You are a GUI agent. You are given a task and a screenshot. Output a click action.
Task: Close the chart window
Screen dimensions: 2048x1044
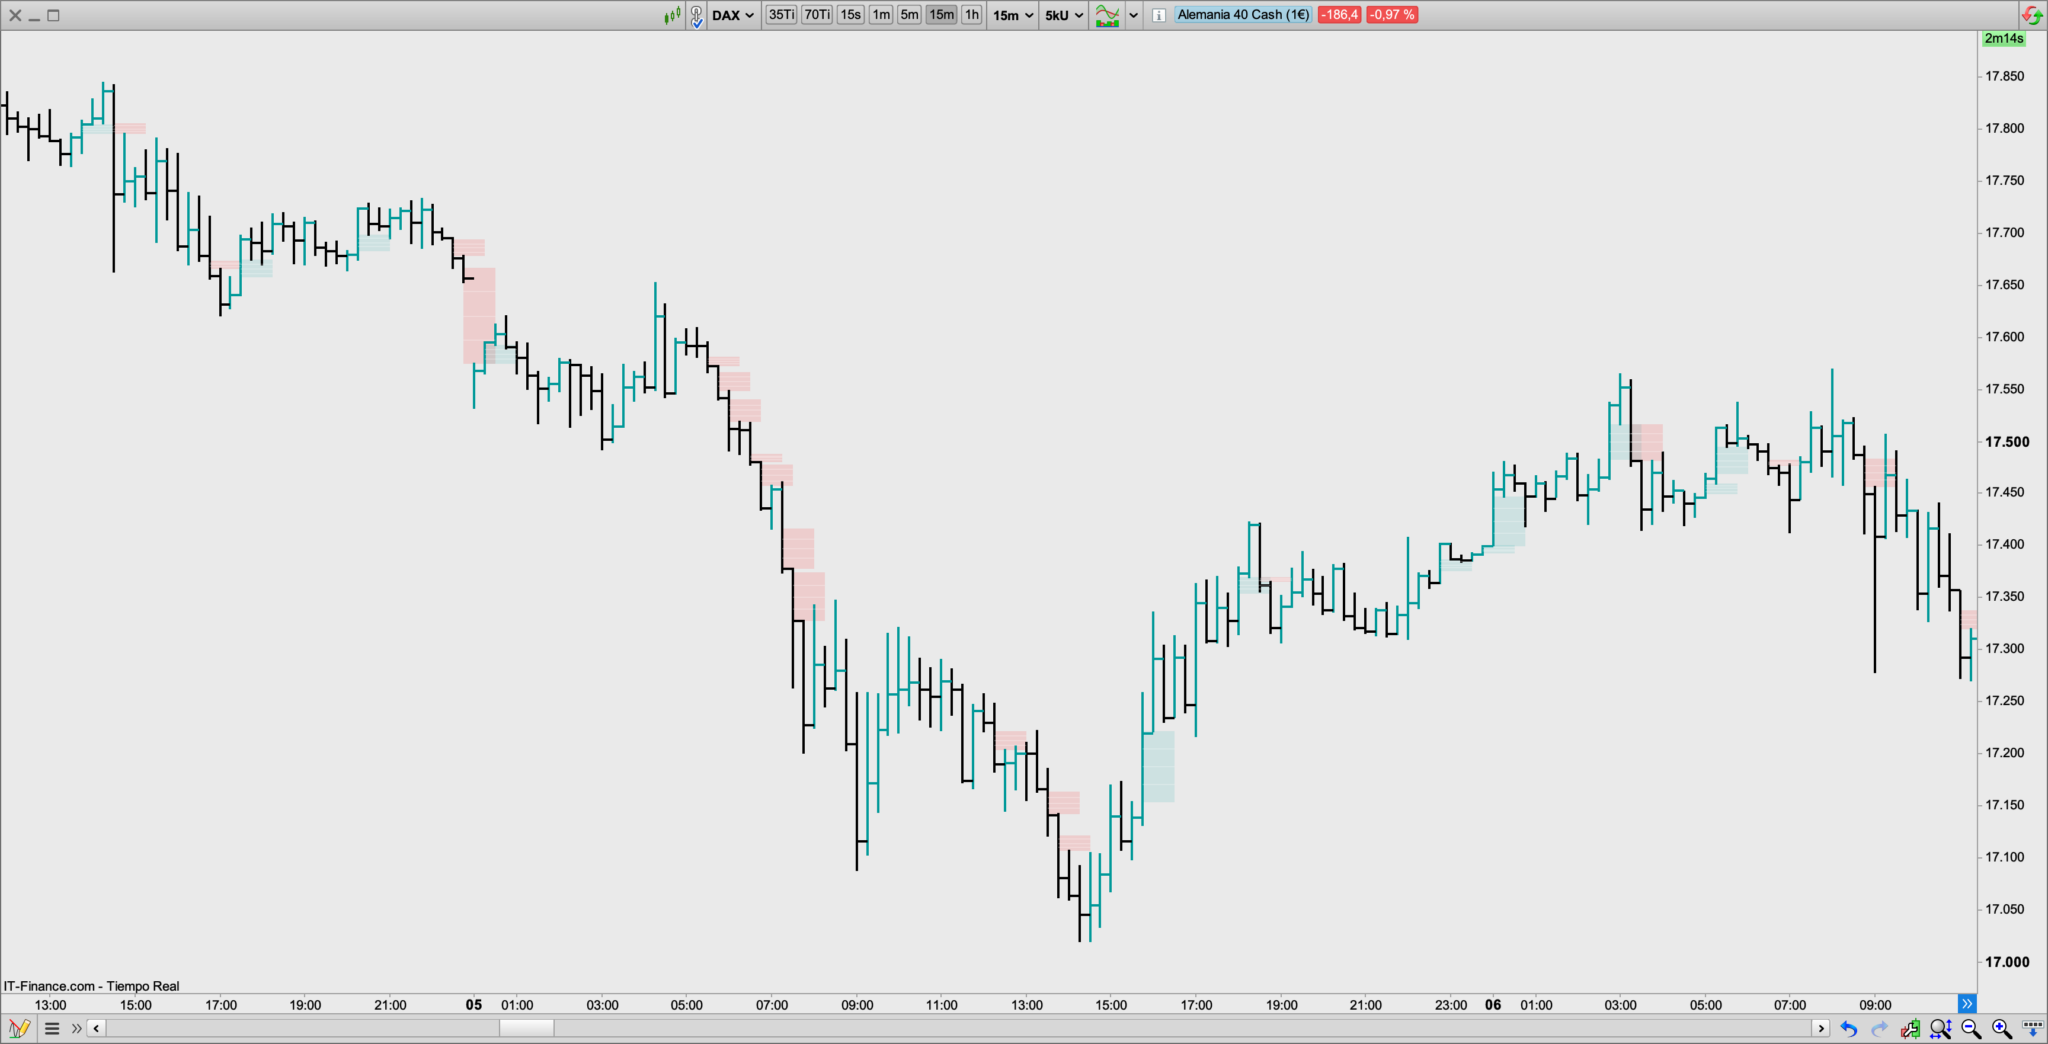[15, 15]
